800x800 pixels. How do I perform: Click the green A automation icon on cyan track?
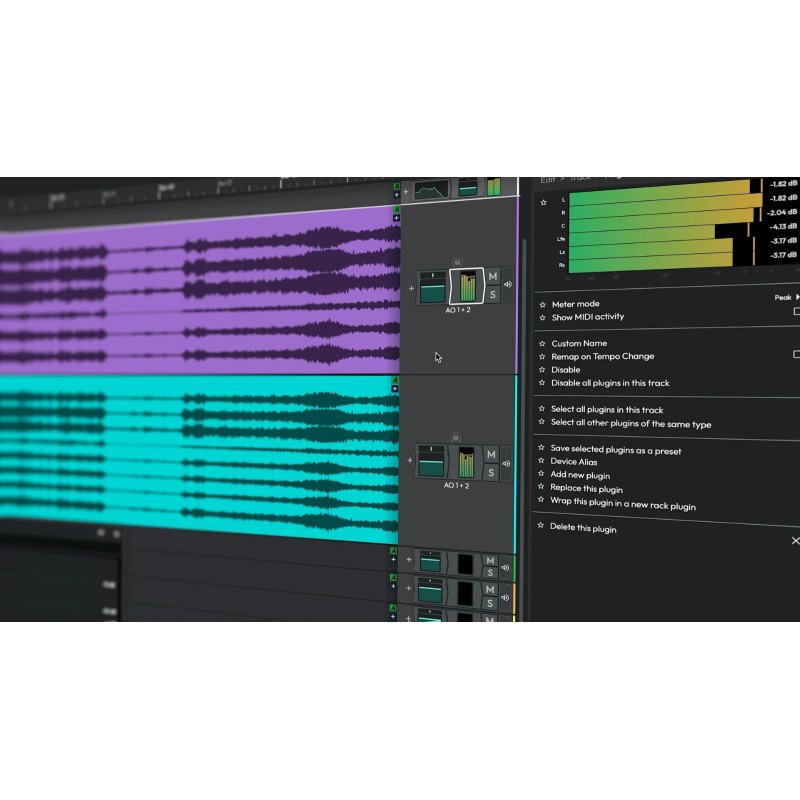click(394, 381)
